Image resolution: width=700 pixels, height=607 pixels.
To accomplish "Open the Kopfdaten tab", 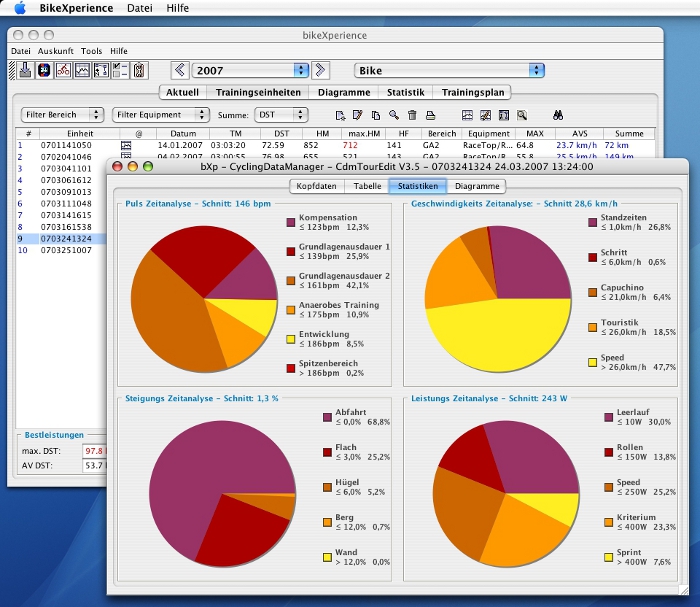I will pyautogui.click(x=317, y=185).
